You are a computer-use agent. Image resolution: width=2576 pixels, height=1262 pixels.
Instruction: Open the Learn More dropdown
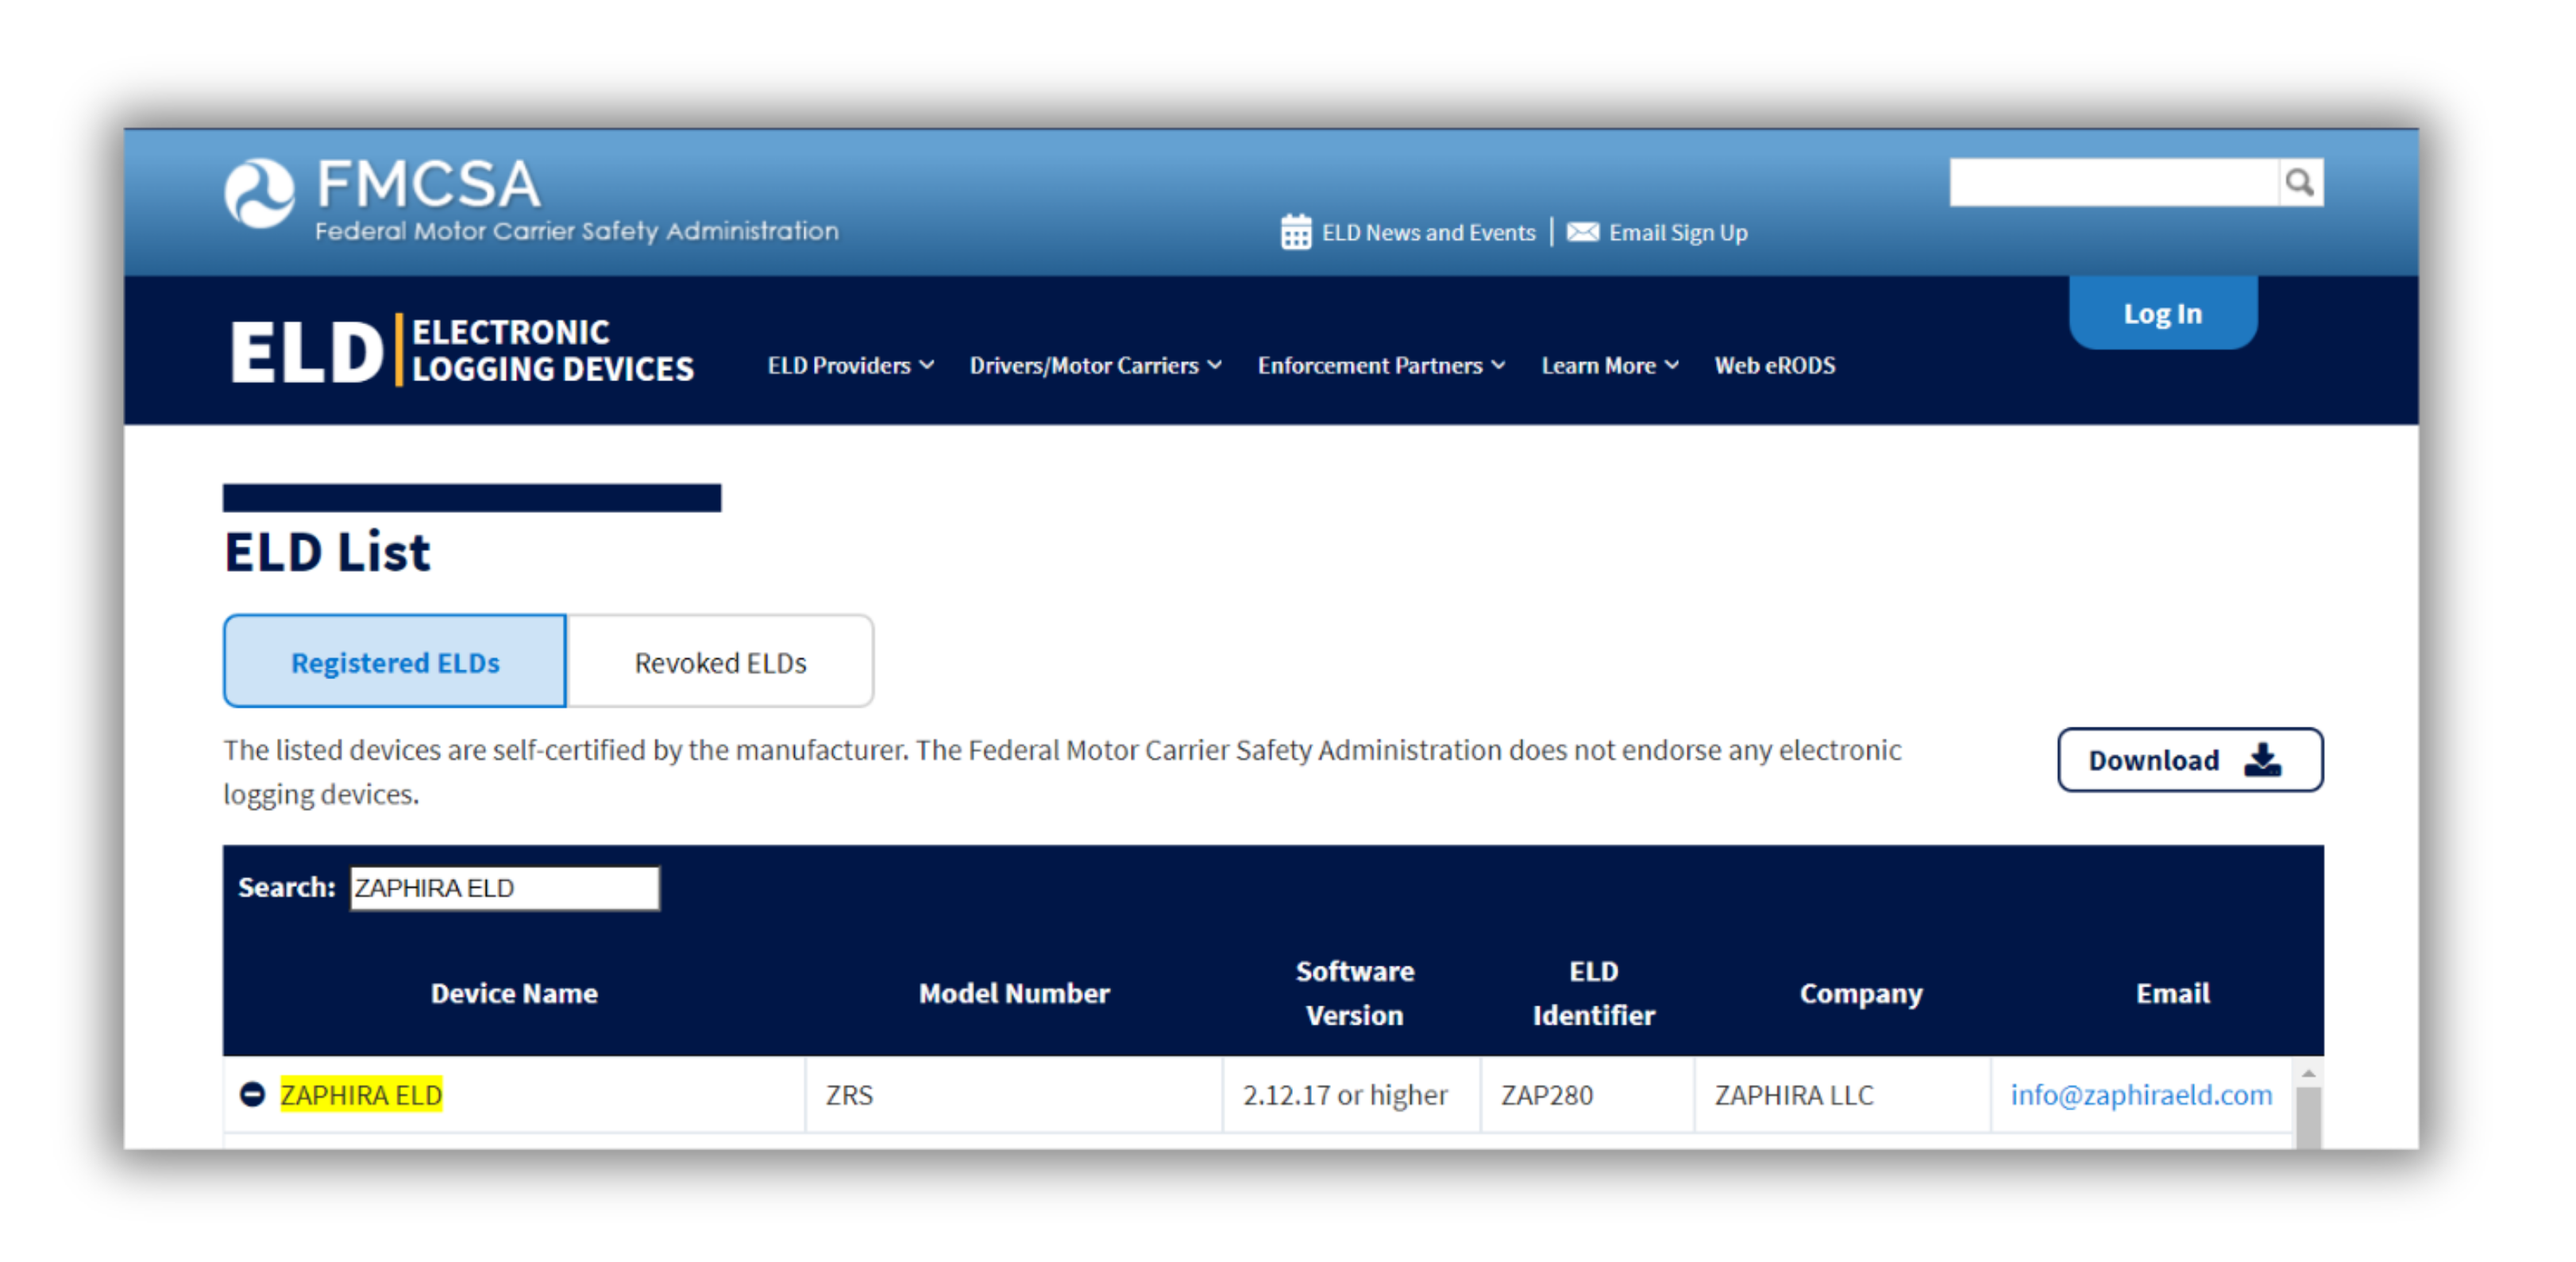coord(1609,365)
